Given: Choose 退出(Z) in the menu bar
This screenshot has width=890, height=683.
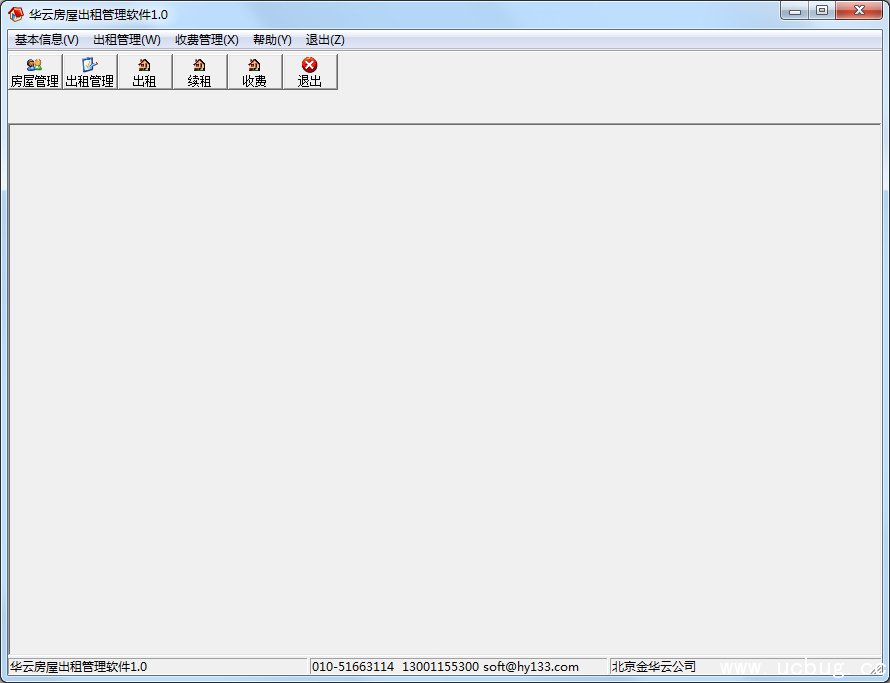Looking at the screenshot, I should 325,40.
